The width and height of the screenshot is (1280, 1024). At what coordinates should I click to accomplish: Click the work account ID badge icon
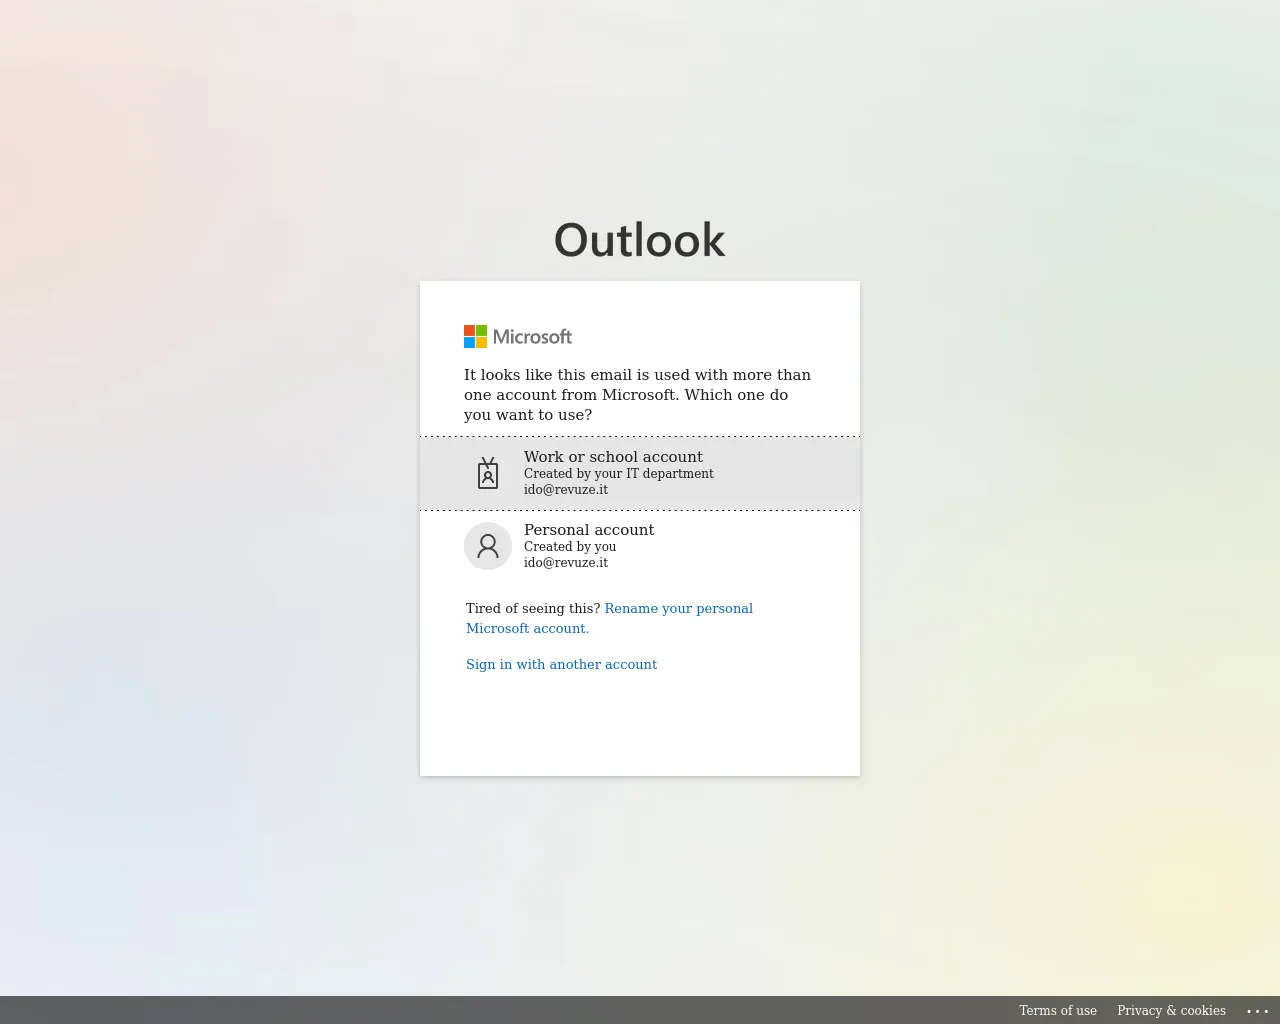click(x=488, y=473)
